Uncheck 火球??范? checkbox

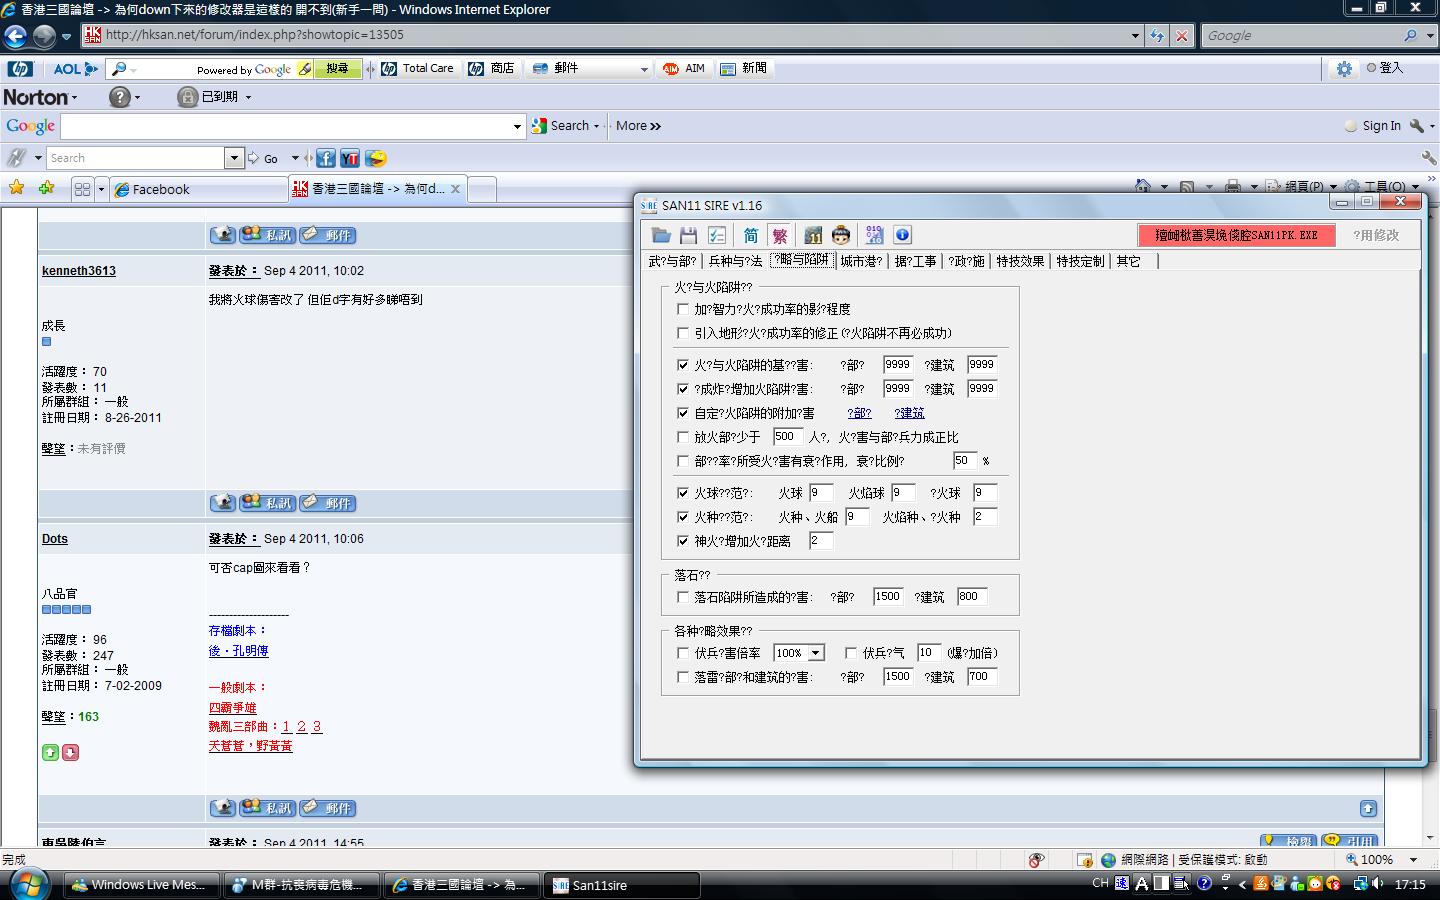coord(683,493)
